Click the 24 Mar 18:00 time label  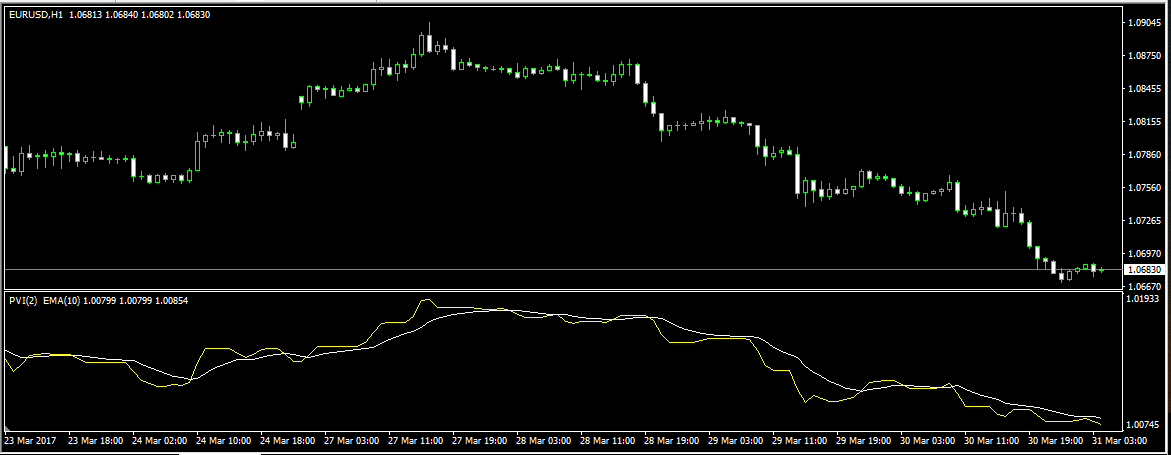[x=288, y=440]
